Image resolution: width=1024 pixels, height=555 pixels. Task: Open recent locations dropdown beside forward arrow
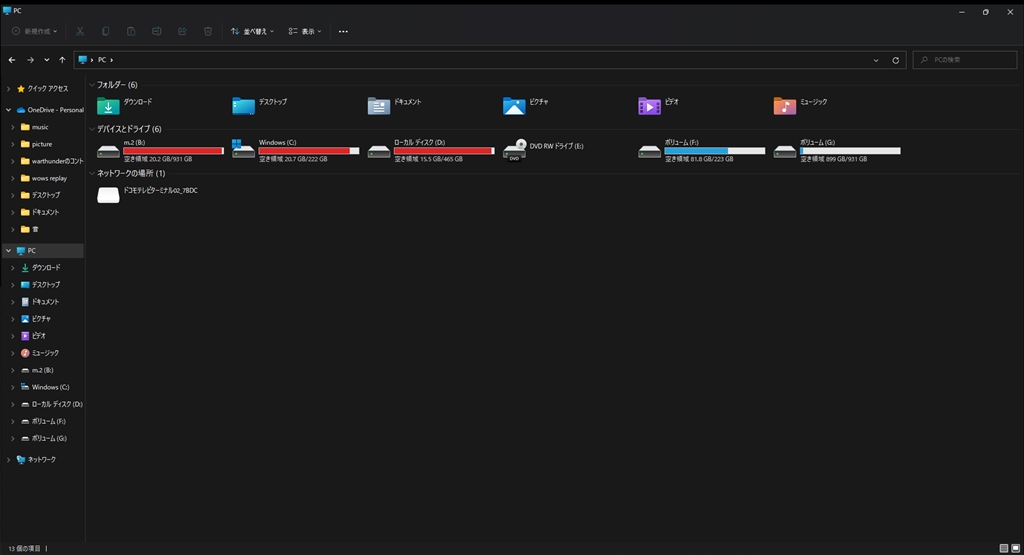[x=46, y=59]
